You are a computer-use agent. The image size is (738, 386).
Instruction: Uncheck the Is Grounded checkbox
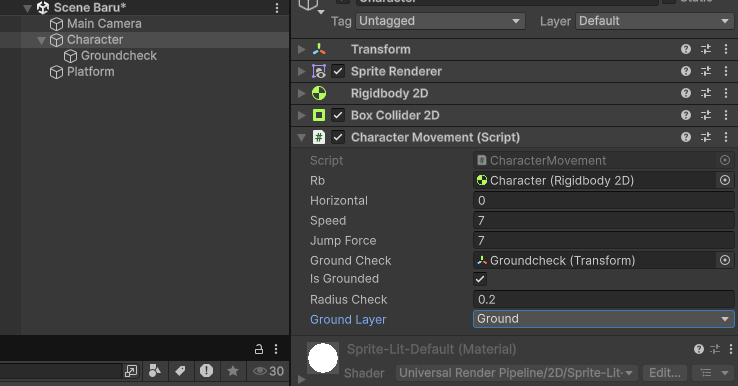point(480,279)
